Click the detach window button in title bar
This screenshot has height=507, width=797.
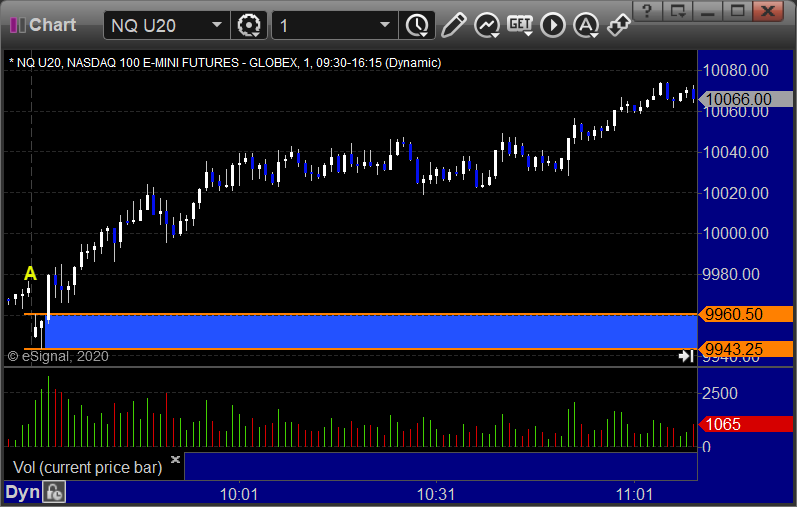(x=678, y=11)
